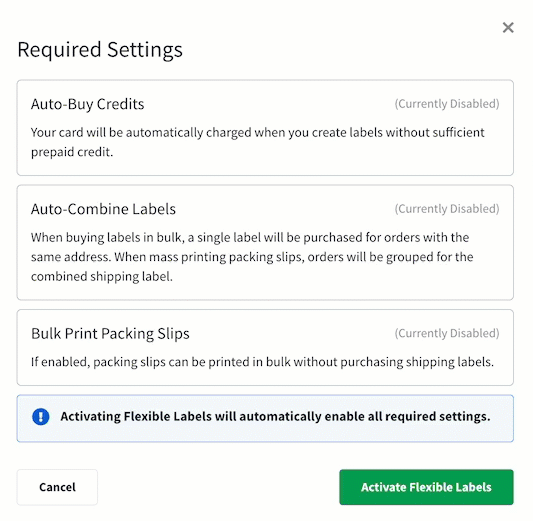Image resolution: width=533 pixels, height=521 pixels.
Task: Click the Activating Flexible Labels notice text
Action: click(275, 417)
